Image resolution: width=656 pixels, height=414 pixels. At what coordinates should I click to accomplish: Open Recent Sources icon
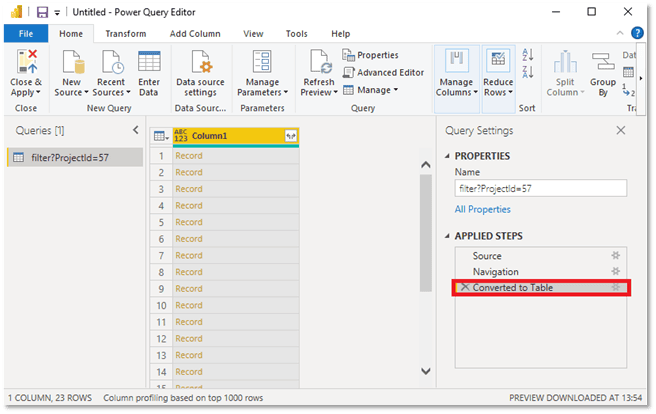pos(112,61)
